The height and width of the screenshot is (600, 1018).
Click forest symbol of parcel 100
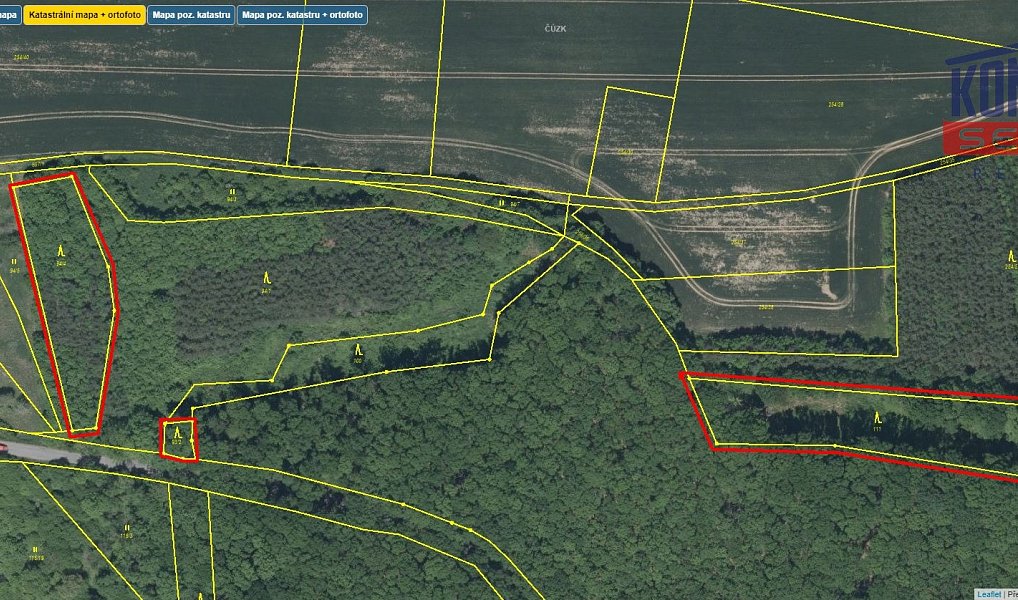[358, 349]
